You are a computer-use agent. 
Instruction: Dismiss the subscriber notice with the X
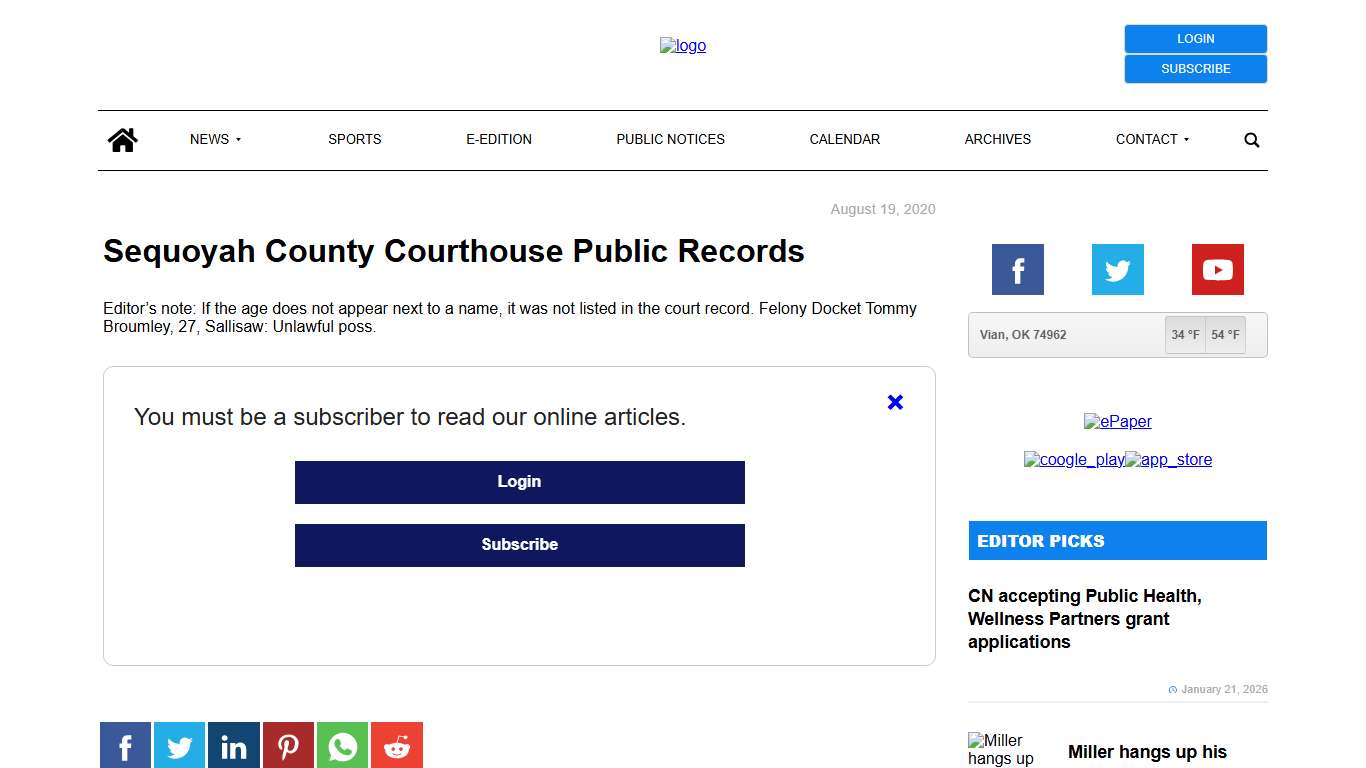coord(894,402)
